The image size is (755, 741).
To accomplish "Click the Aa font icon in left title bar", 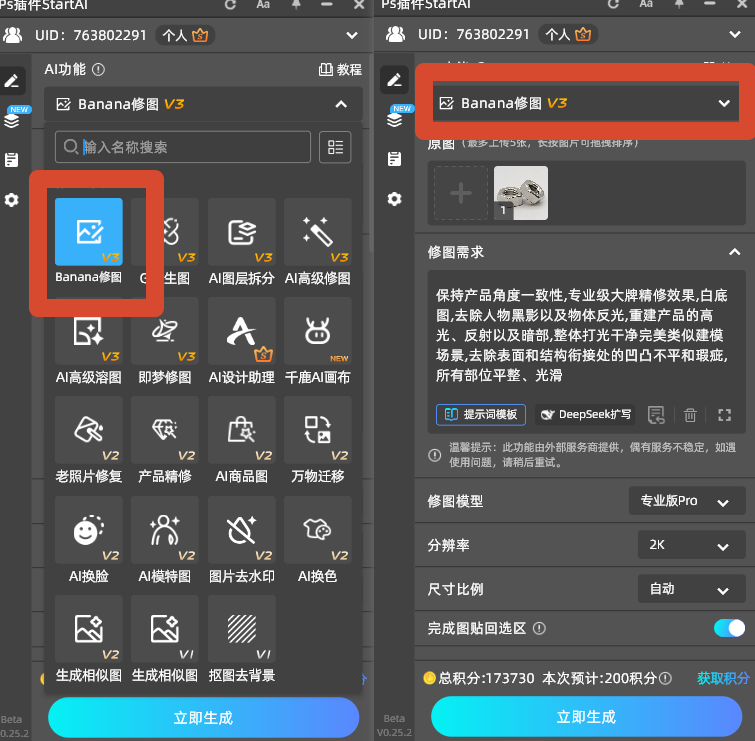I will [x=263, y=4].
